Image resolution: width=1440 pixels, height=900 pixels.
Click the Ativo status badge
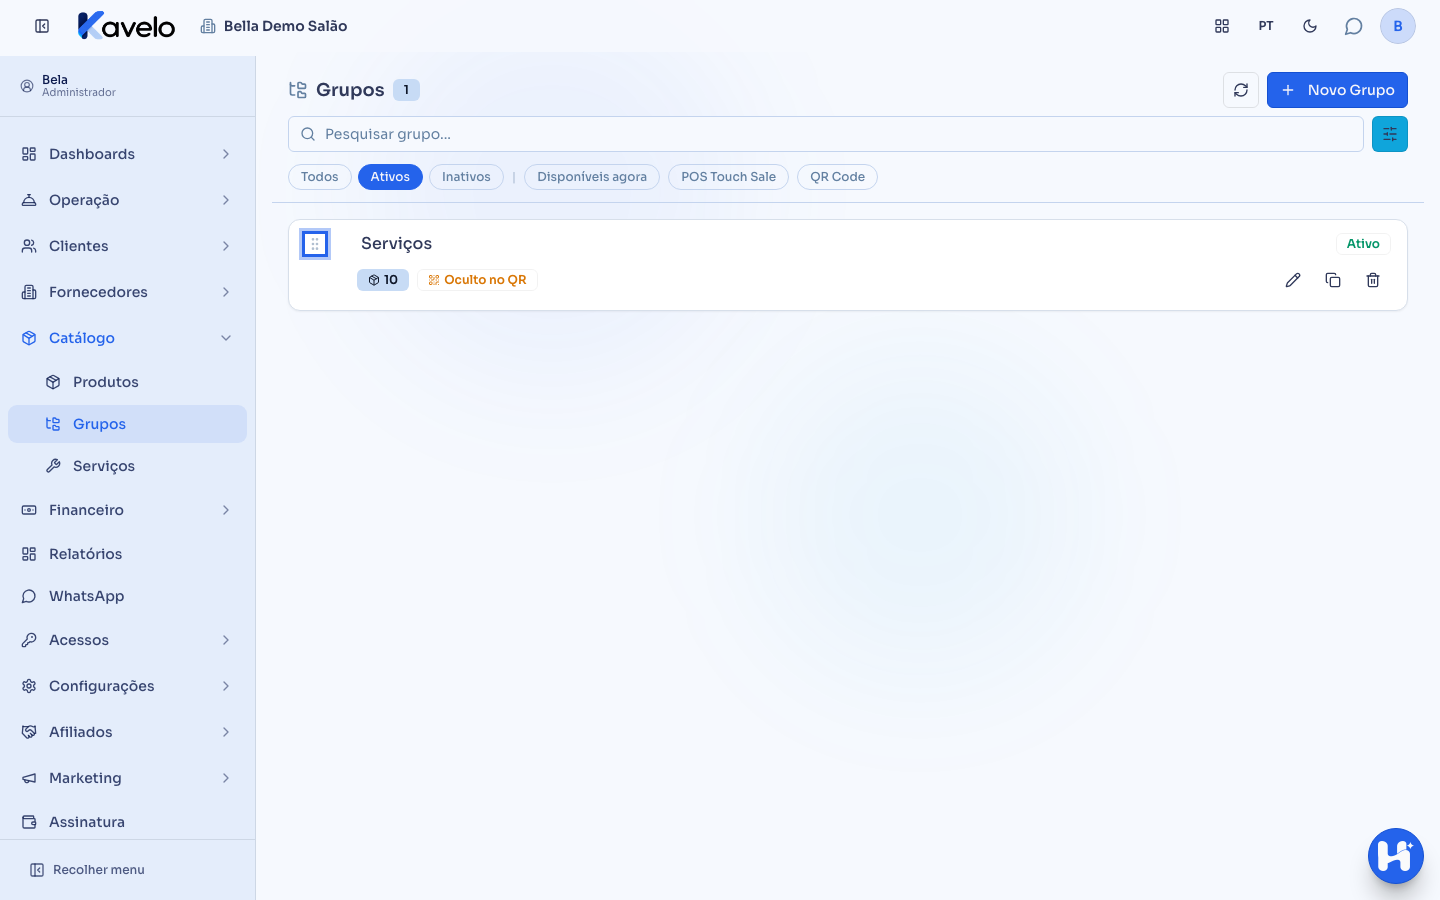(x=1363, y=244)
